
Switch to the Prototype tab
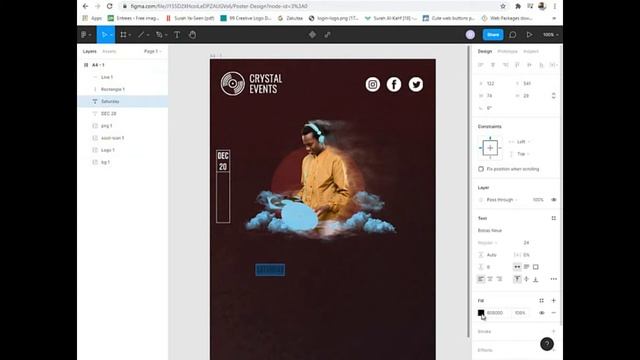pyautogui.click(x=507, y=51)
